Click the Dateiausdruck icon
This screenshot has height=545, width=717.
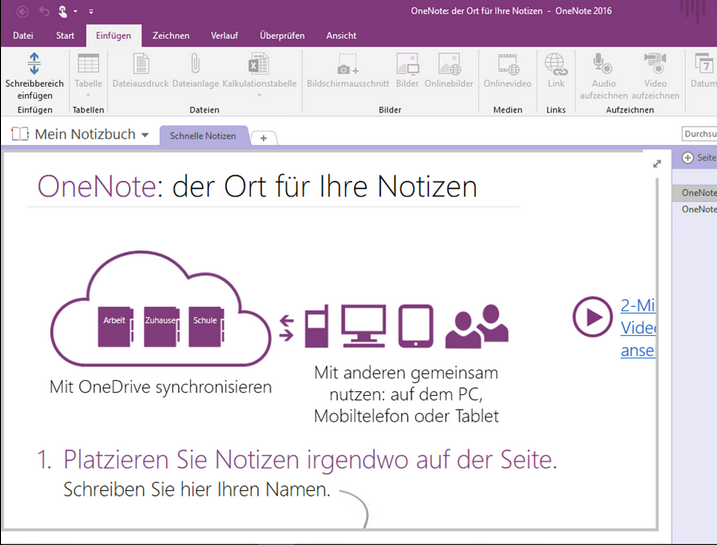click(141, 64)
